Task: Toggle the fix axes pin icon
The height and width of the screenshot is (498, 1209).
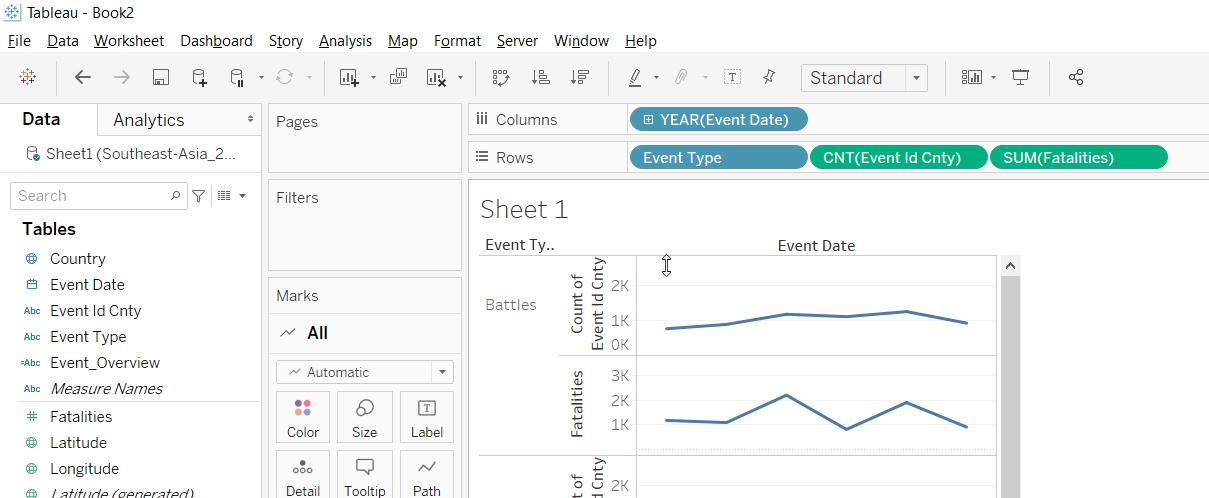Action: tap(768, 78)
